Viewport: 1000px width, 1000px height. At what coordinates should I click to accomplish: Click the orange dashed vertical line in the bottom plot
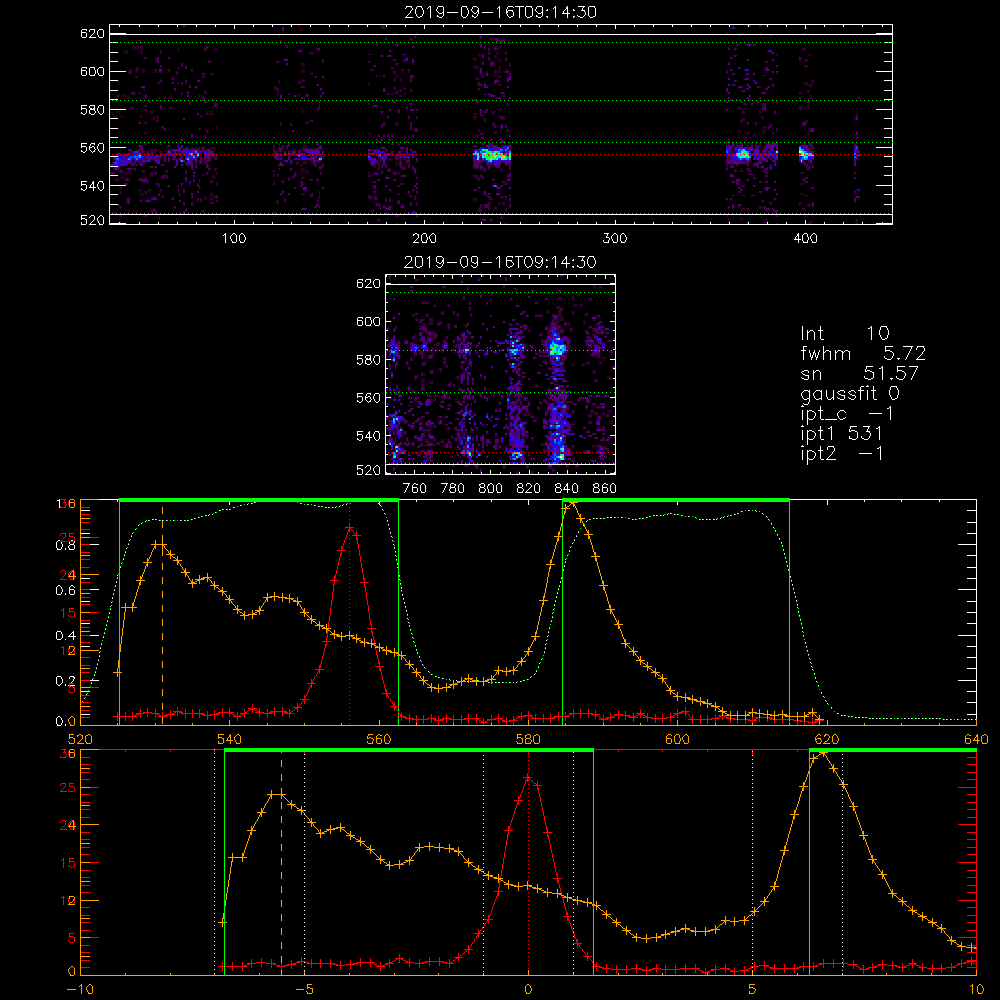[281, 861]
